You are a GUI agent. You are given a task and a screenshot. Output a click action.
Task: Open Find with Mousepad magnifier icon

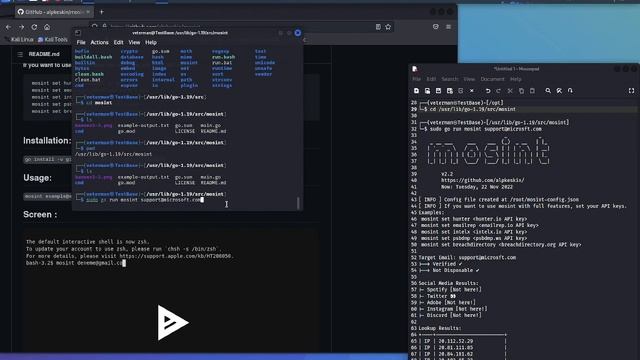click(x=548, y=91)
